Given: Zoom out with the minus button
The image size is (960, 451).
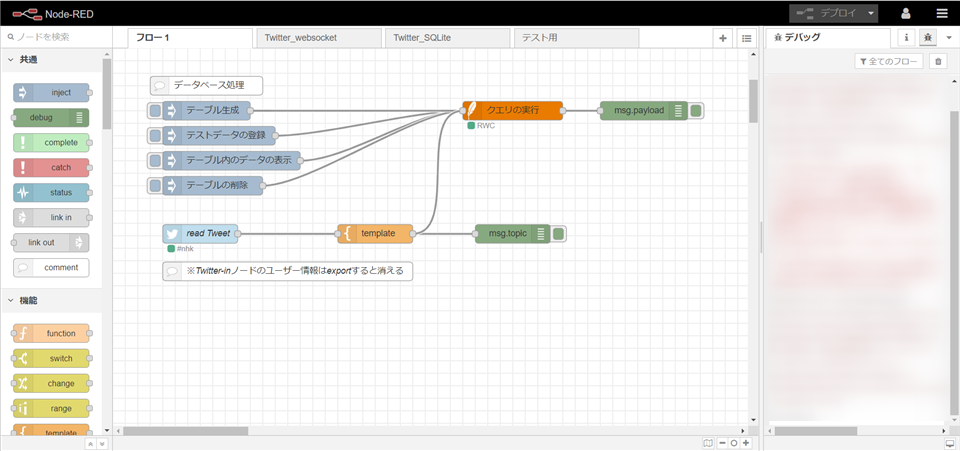Looking at the screenshot, I should (x=722, y=443).
